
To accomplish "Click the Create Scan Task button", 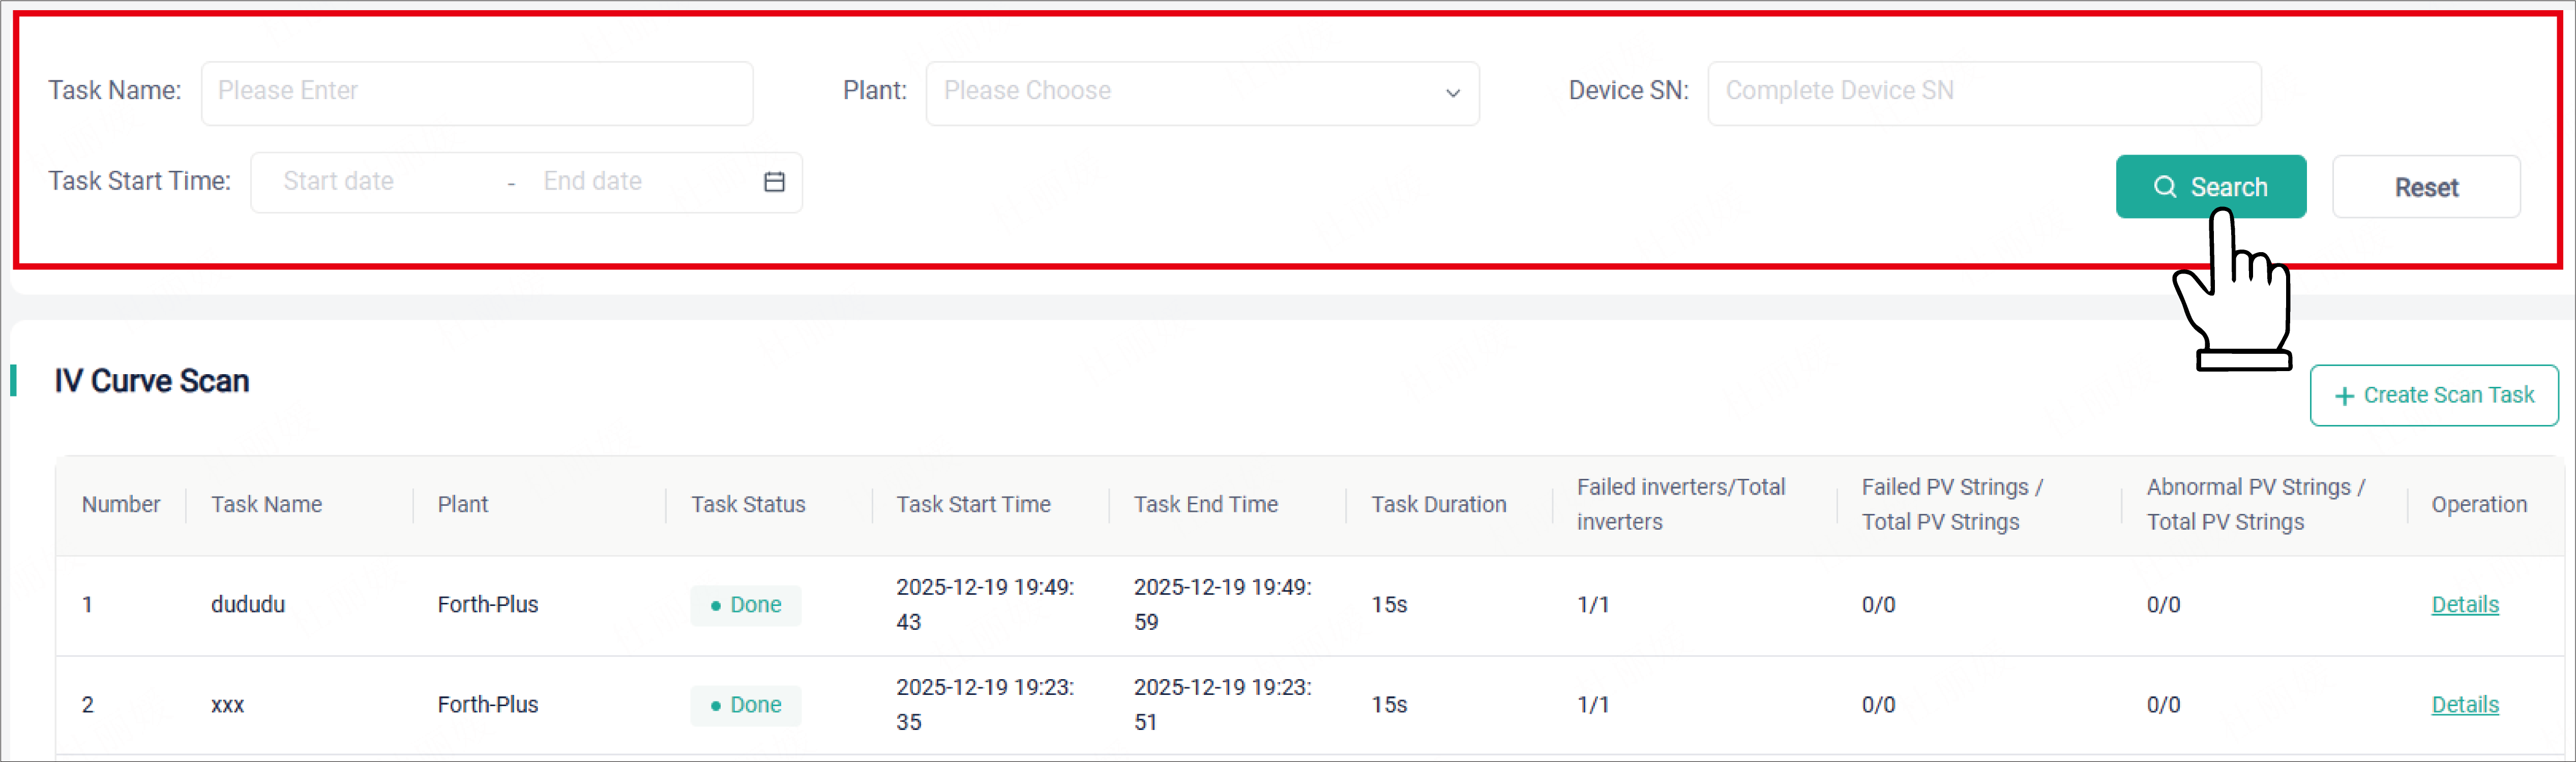I will (2434, 395).
